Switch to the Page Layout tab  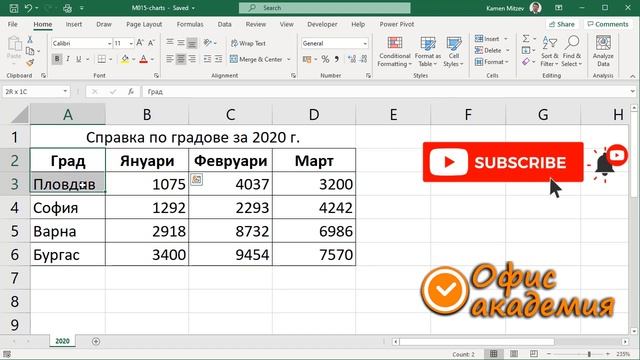[144, 24]
